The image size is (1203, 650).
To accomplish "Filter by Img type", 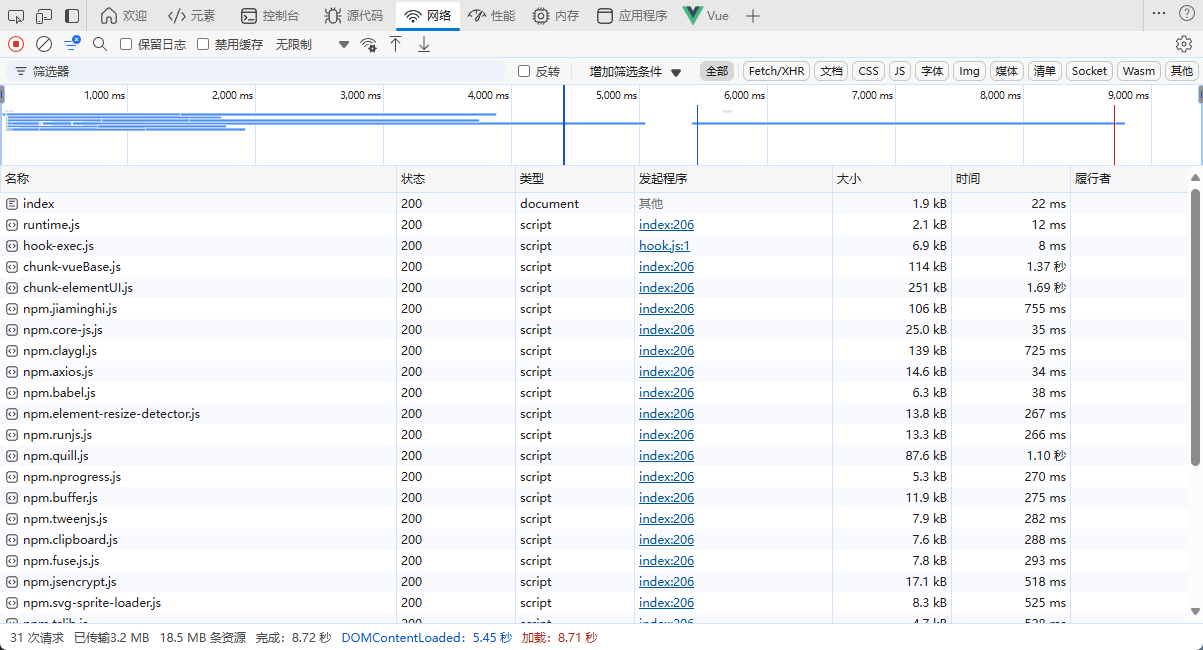I will [x=969, y=71].
